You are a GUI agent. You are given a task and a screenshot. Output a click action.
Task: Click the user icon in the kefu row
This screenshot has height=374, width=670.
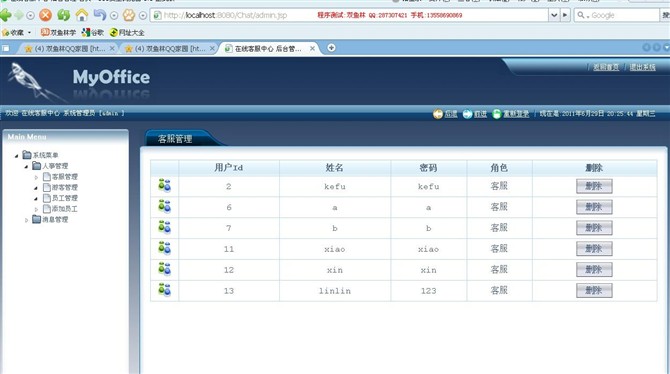165,186
